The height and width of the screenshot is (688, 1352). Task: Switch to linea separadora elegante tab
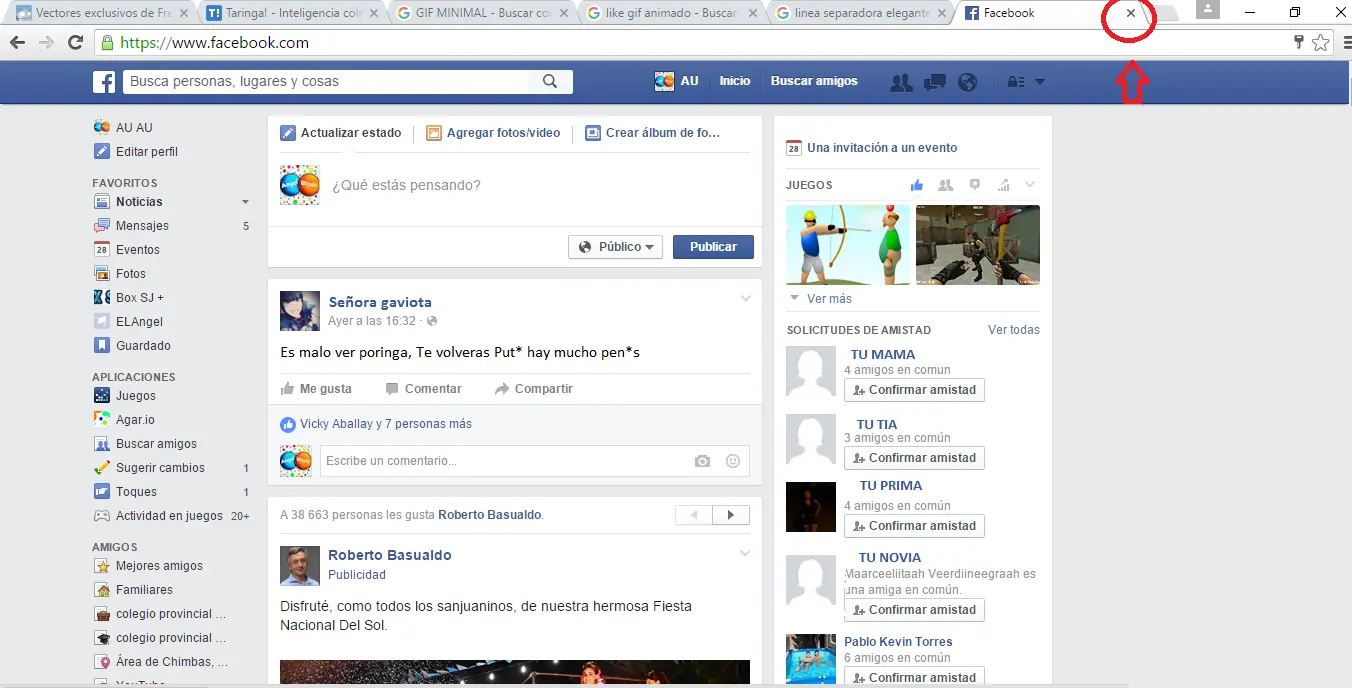point(862,14)
